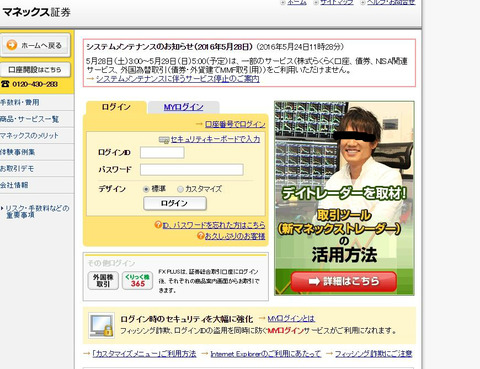This screenshot has height=369, width=480.
Task: Click help icon beside お久しぶりのお客様
Action: click(200, 236)
